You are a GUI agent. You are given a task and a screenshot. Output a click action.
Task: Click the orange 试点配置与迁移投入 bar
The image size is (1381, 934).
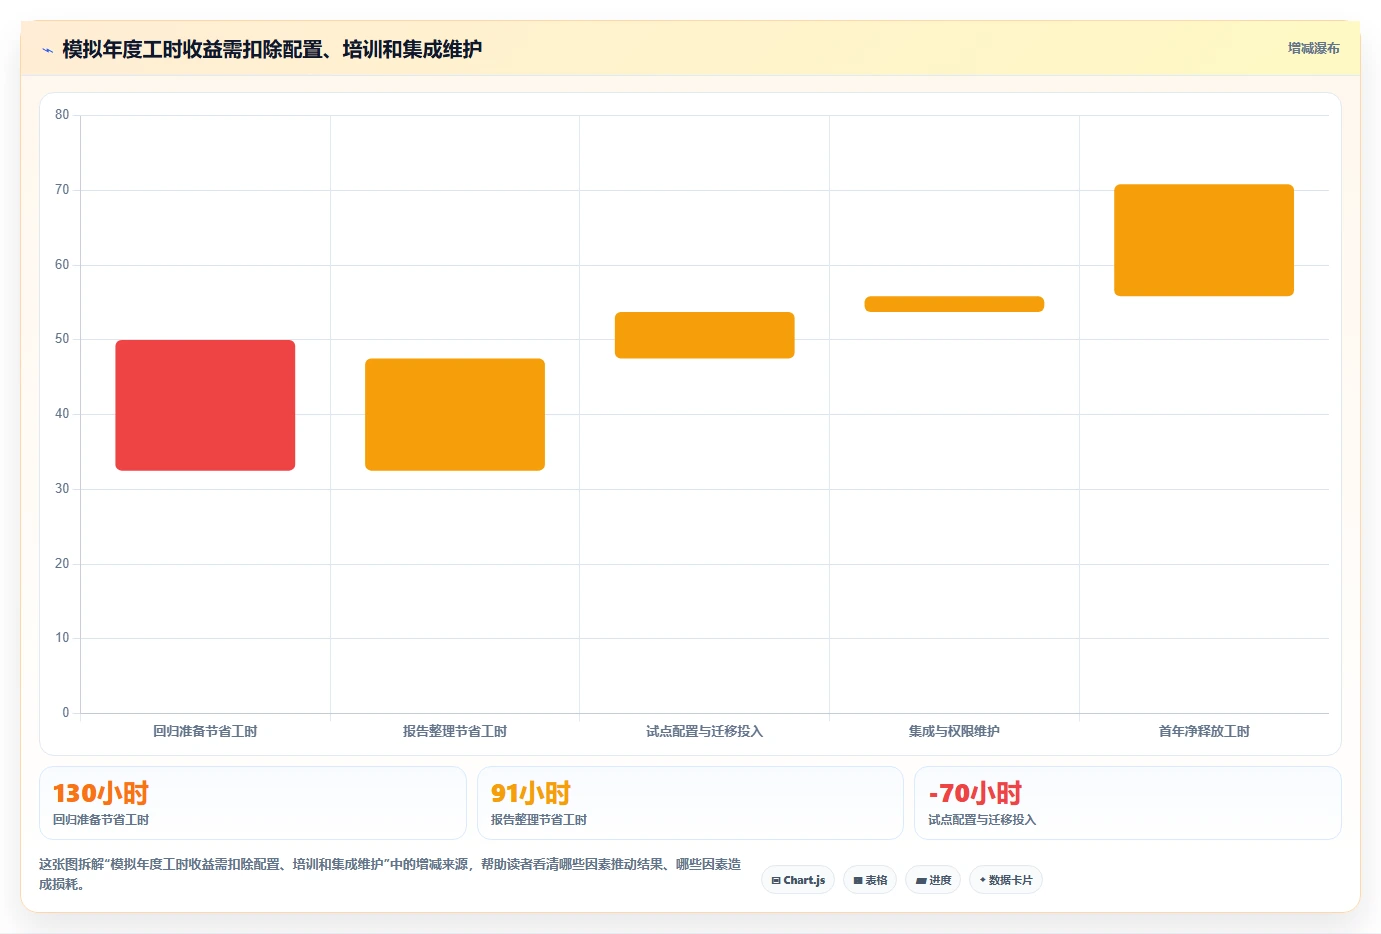click(x=705, y=335)
